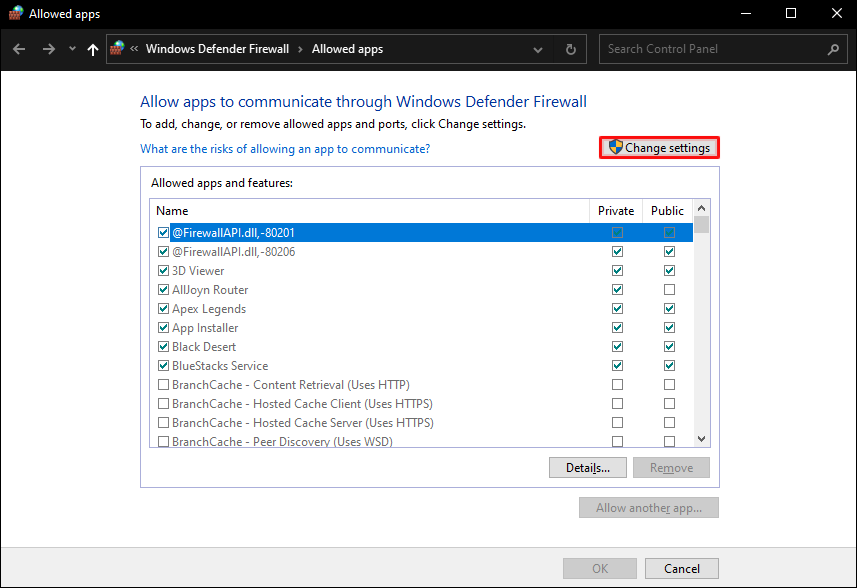
Task: Toggle Private checkbox for Apex Legends
Action: tap(617, 309)
